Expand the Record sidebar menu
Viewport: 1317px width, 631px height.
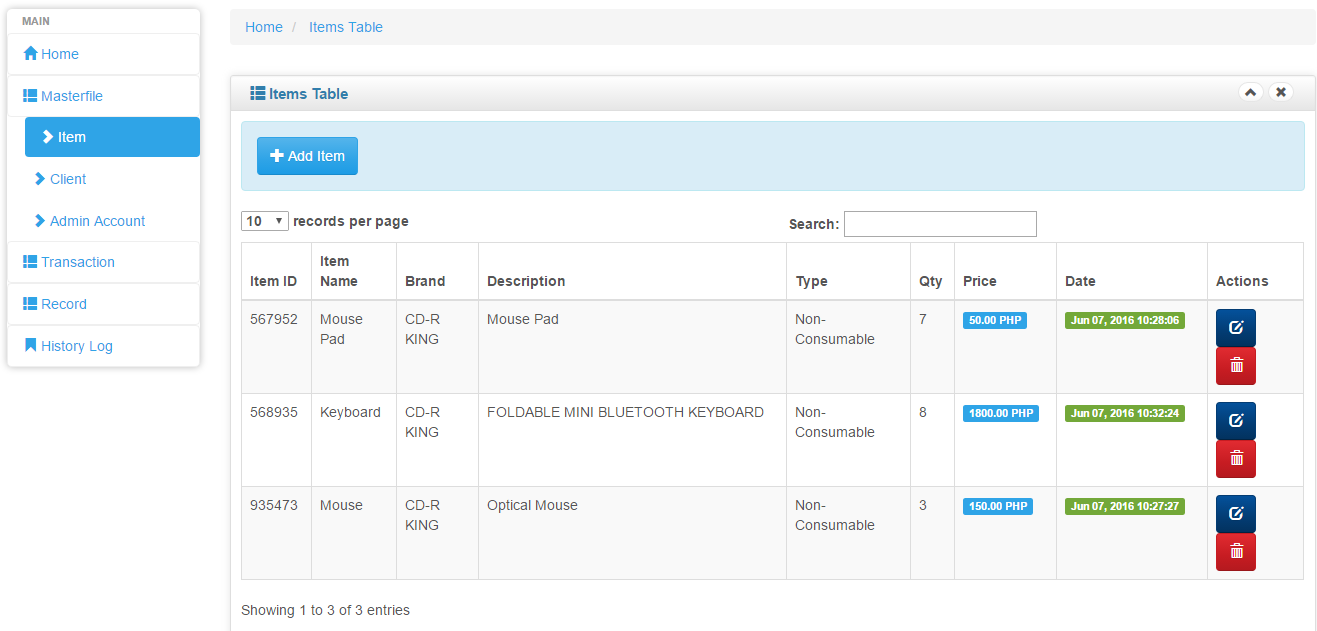pyautogui.click(x=63, y=304)
